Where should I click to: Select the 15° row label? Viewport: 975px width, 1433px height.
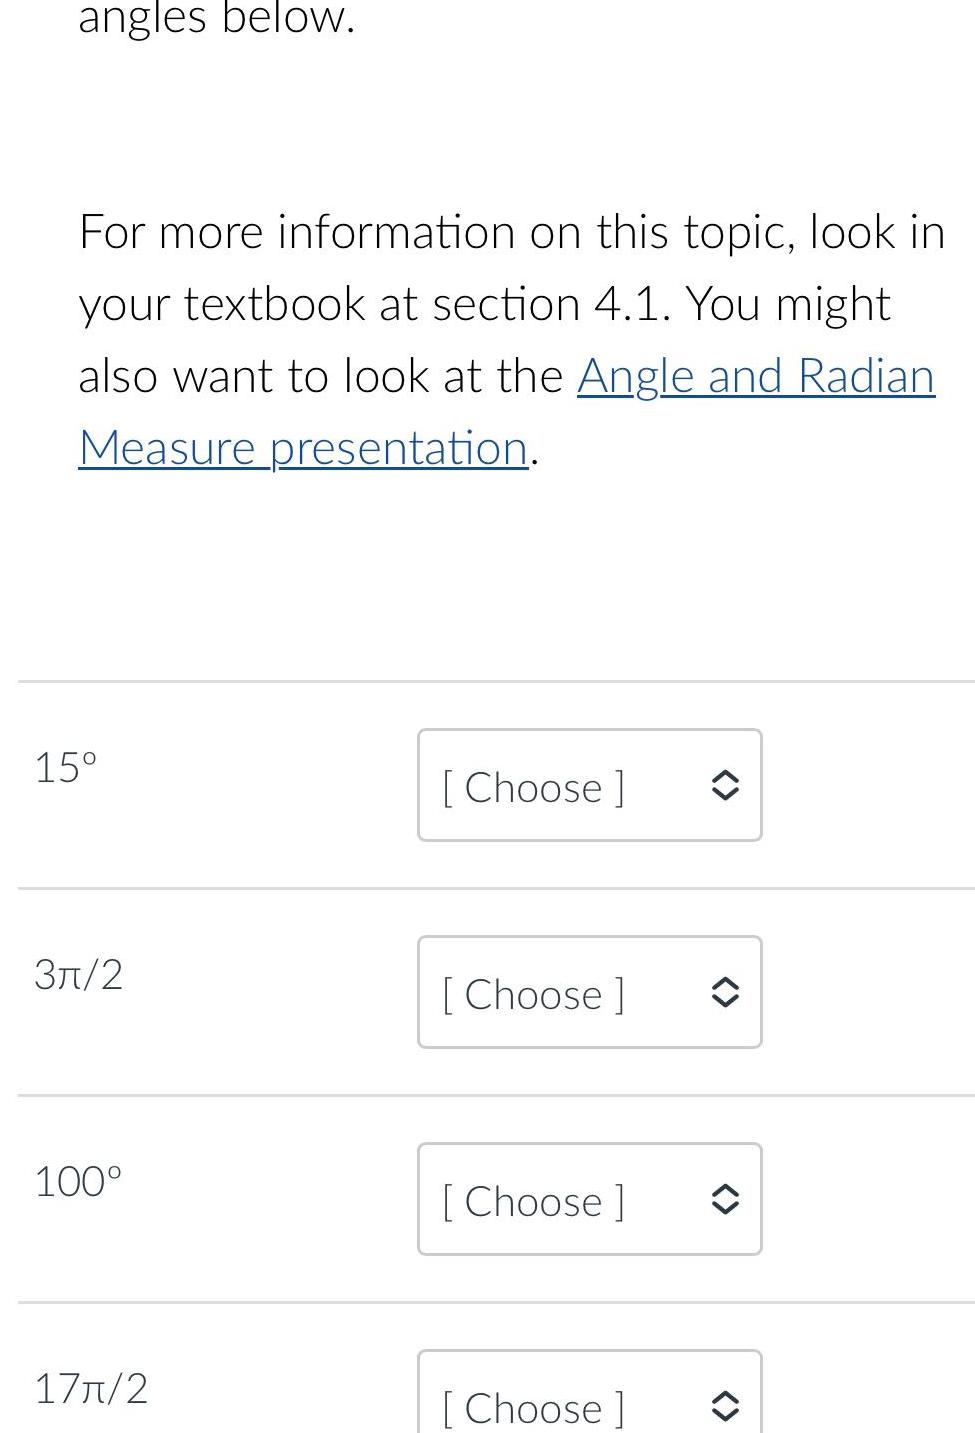click(64, 768)
